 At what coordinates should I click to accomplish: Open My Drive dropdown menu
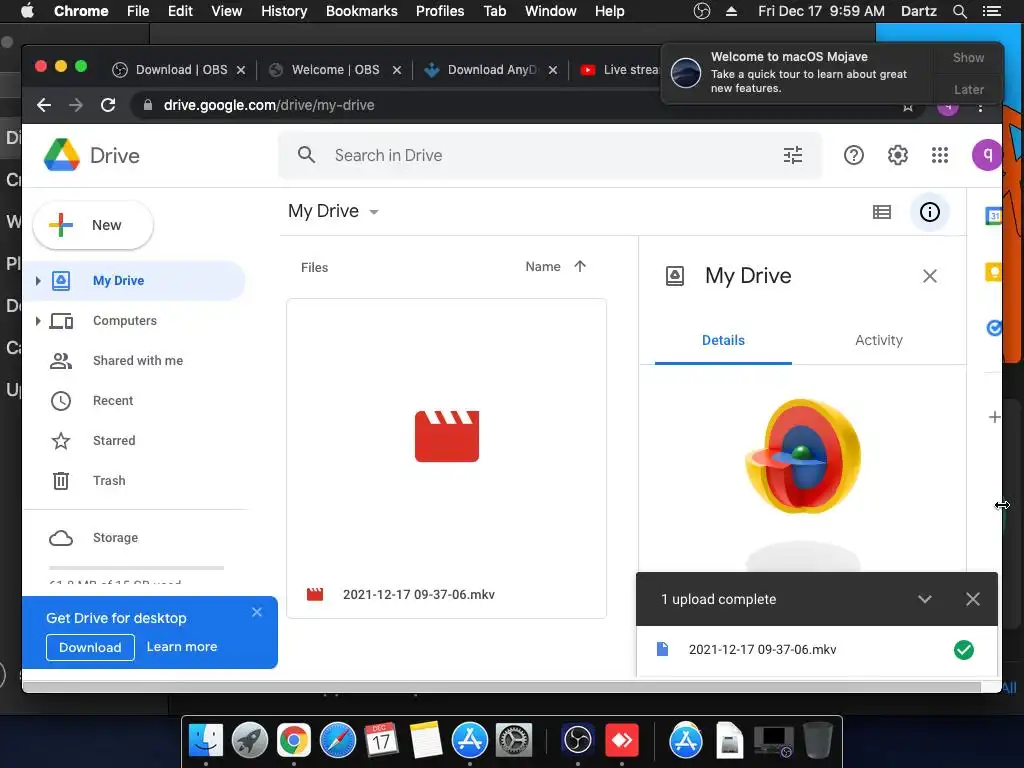click(333, 211)
